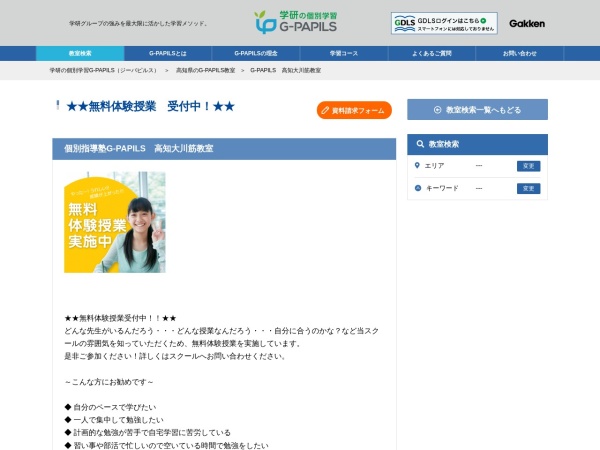Image resolution: width=600 pixels, height=450 pixels.
Task: Open the よくあるご質問 menu item
Action: (432, 53)
